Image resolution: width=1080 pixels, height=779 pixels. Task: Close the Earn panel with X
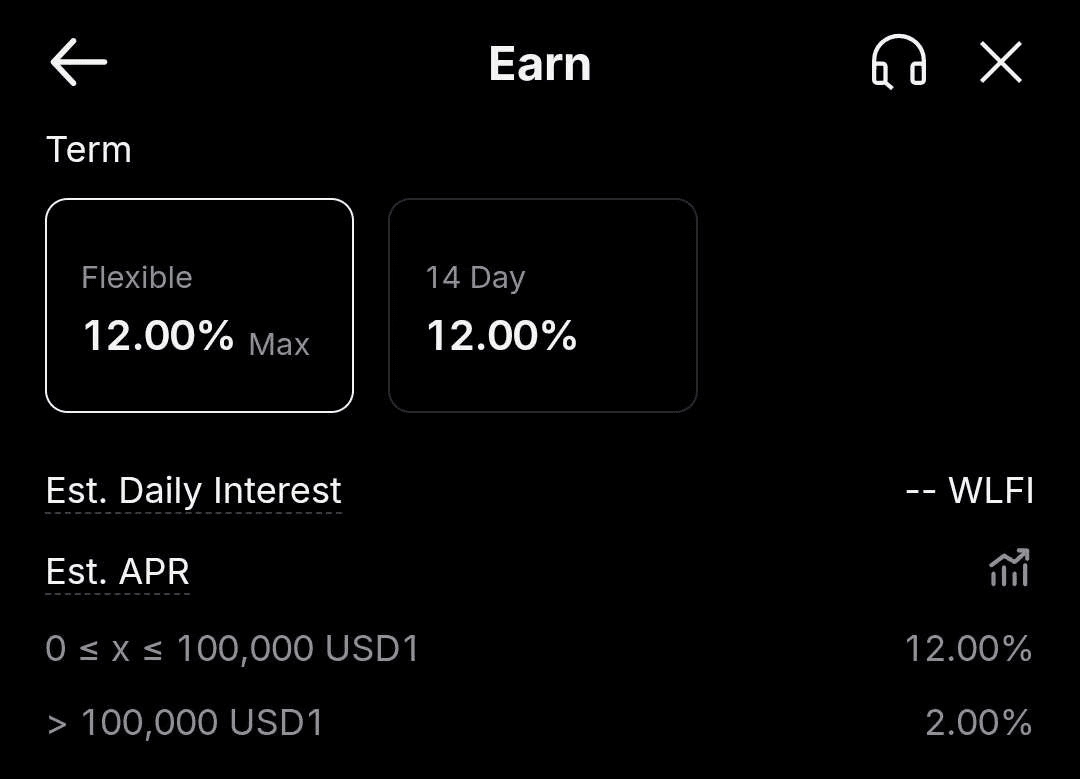pyautogui.click(x=1000, y=63)
